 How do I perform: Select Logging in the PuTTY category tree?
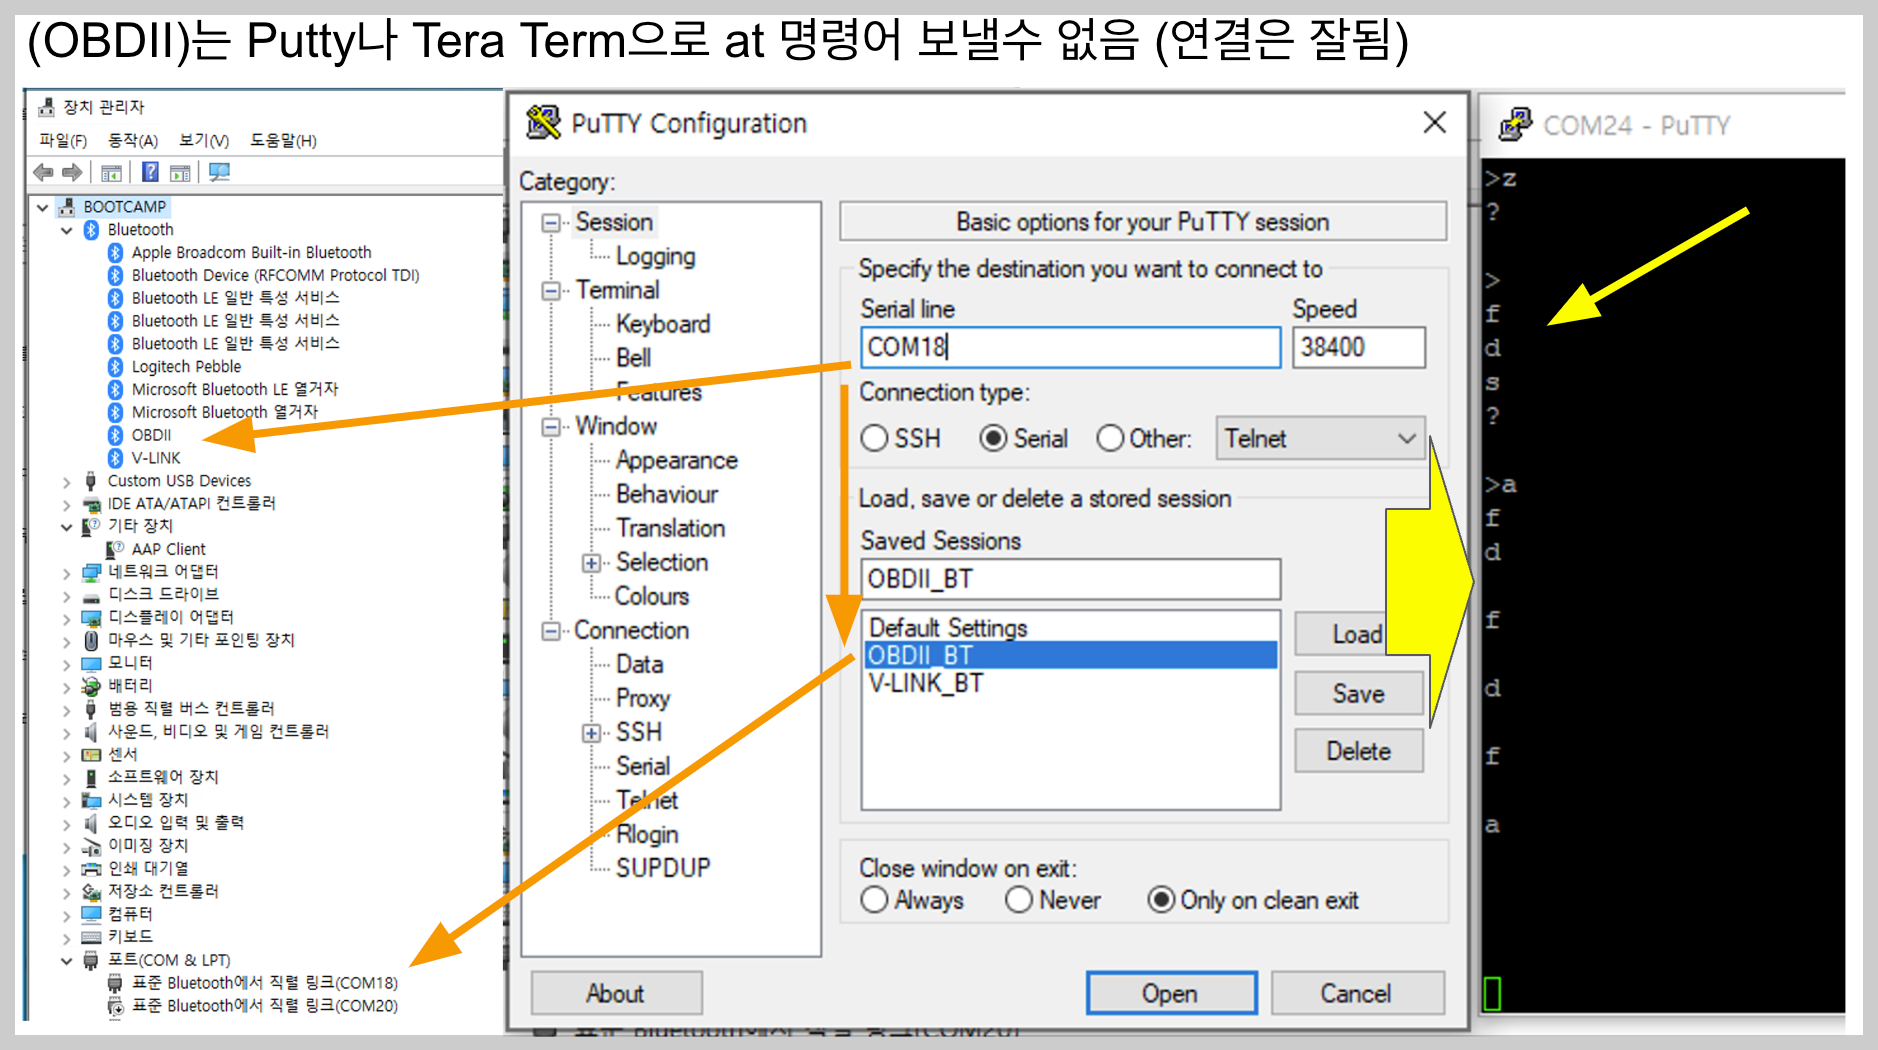coord(655,257)
